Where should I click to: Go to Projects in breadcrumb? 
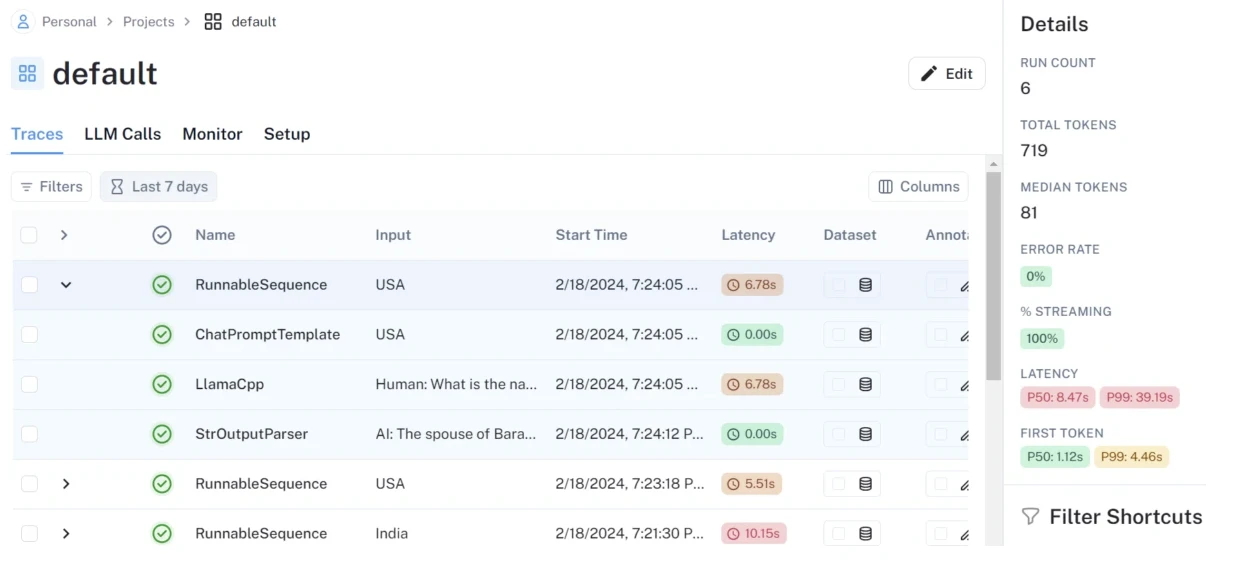(x=148, y=21)
